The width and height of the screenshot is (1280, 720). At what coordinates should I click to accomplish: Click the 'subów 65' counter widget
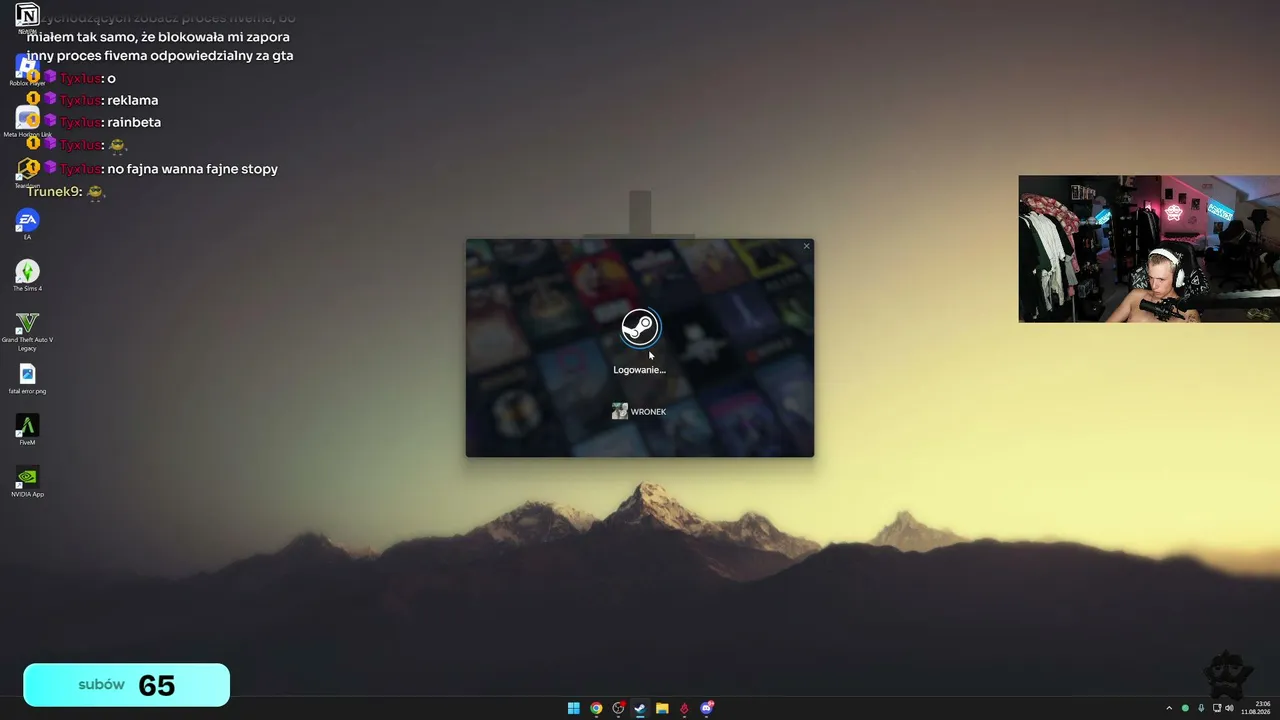click(127, 685)
